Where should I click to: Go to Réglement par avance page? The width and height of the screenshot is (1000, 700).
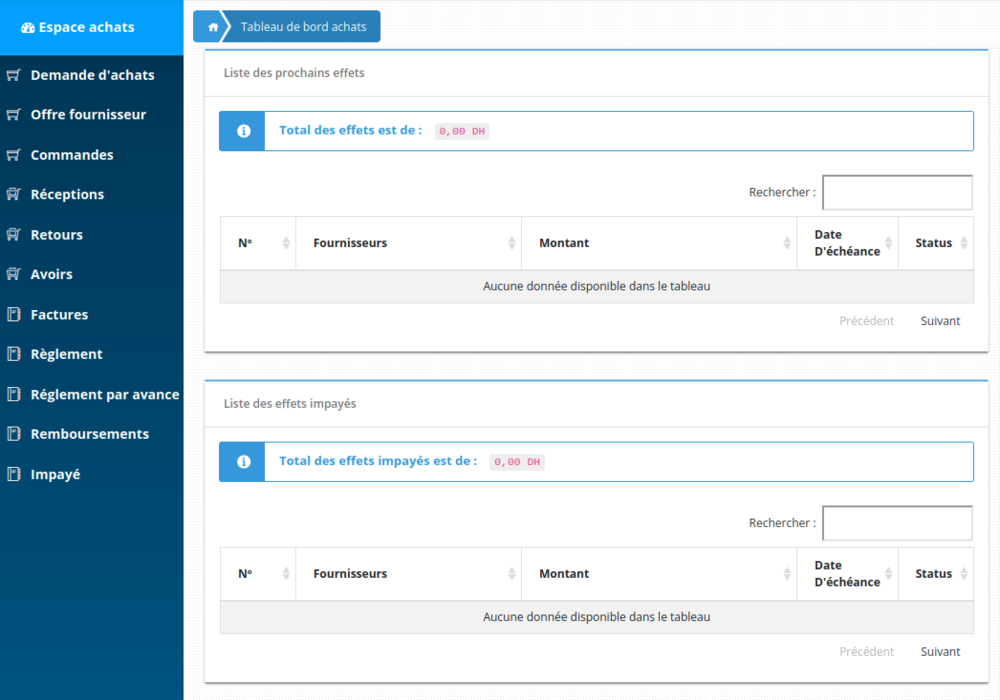coord(104,395)
